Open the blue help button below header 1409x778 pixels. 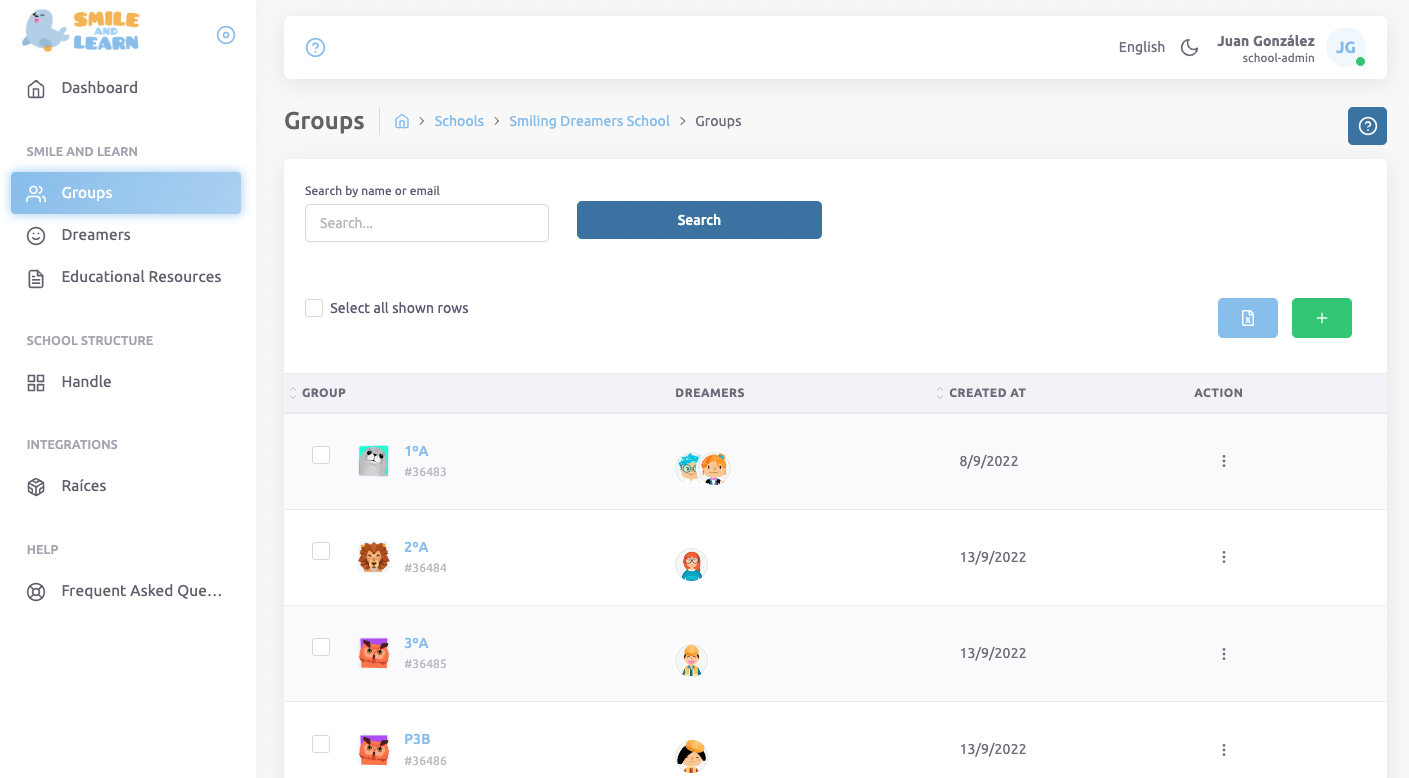1367,126
